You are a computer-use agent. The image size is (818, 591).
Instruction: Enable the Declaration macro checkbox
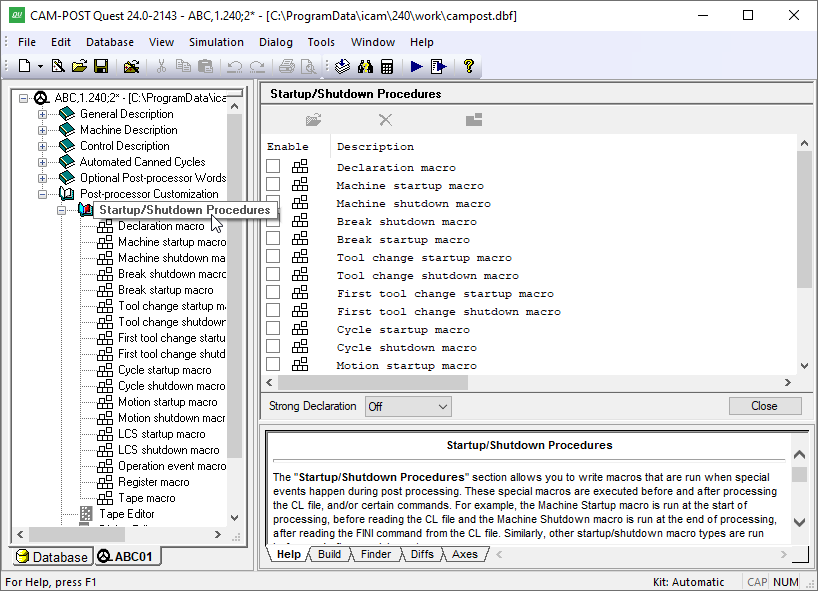pyautogui.click(x=273, y=166)
